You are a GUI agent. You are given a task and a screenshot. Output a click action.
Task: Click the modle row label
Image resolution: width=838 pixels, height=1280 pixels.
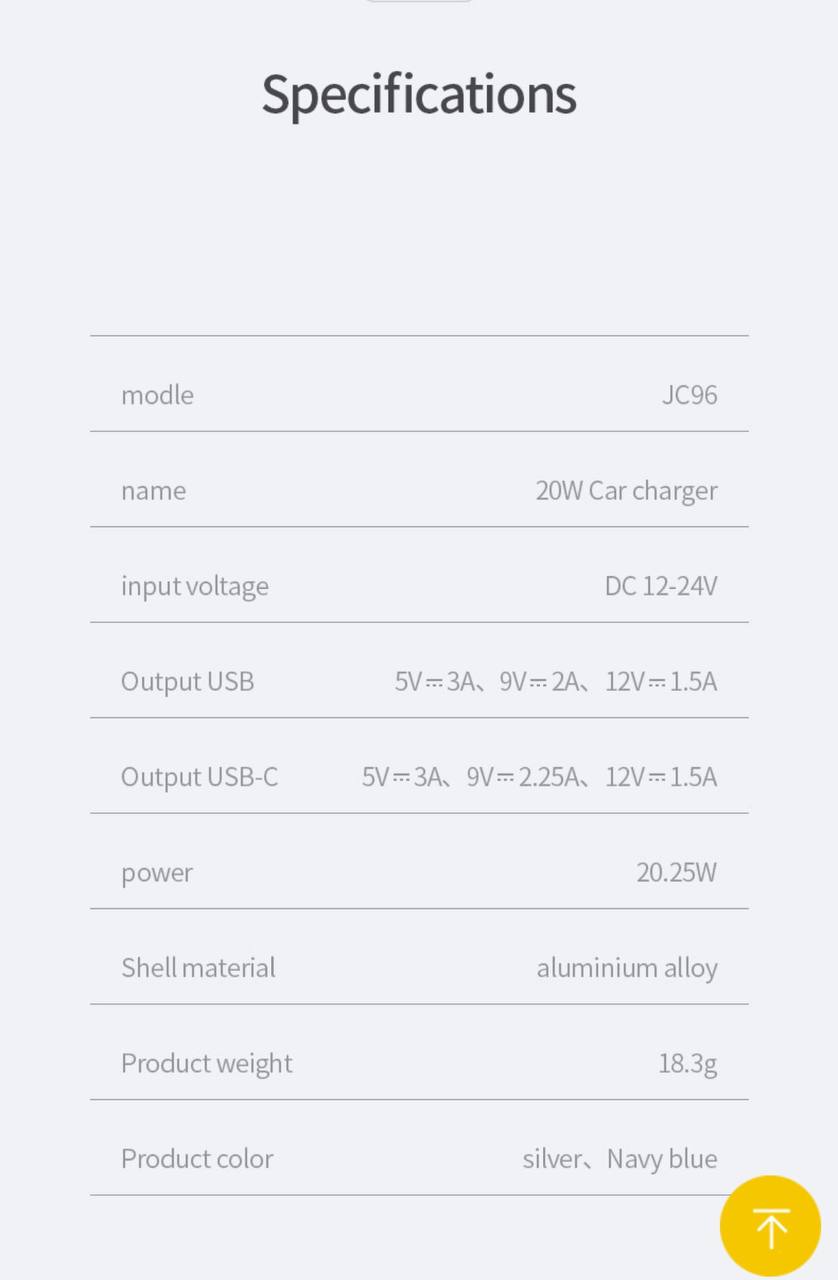click(x=157, y=395)
